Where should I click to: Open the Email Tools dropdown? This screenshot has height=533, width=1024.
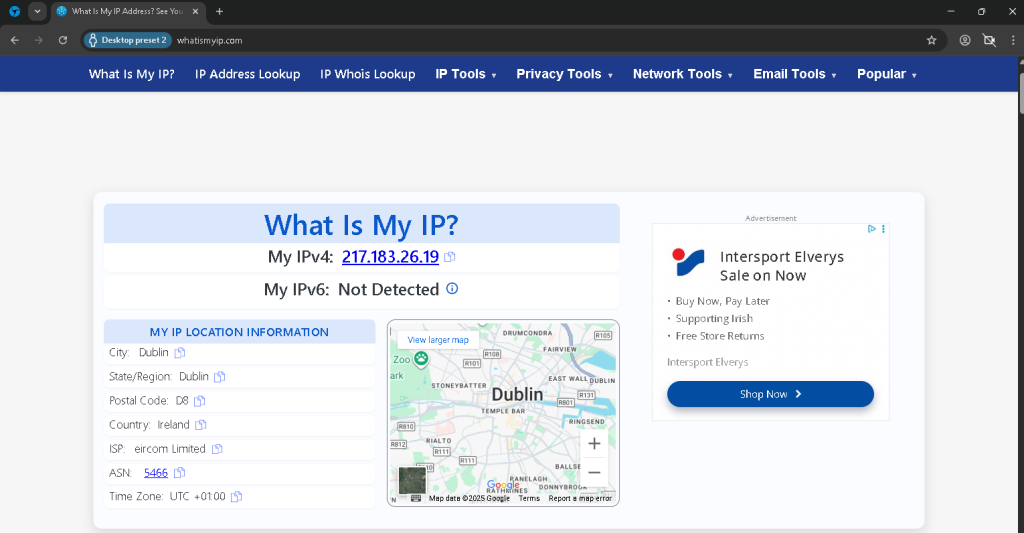coord(794,74)
